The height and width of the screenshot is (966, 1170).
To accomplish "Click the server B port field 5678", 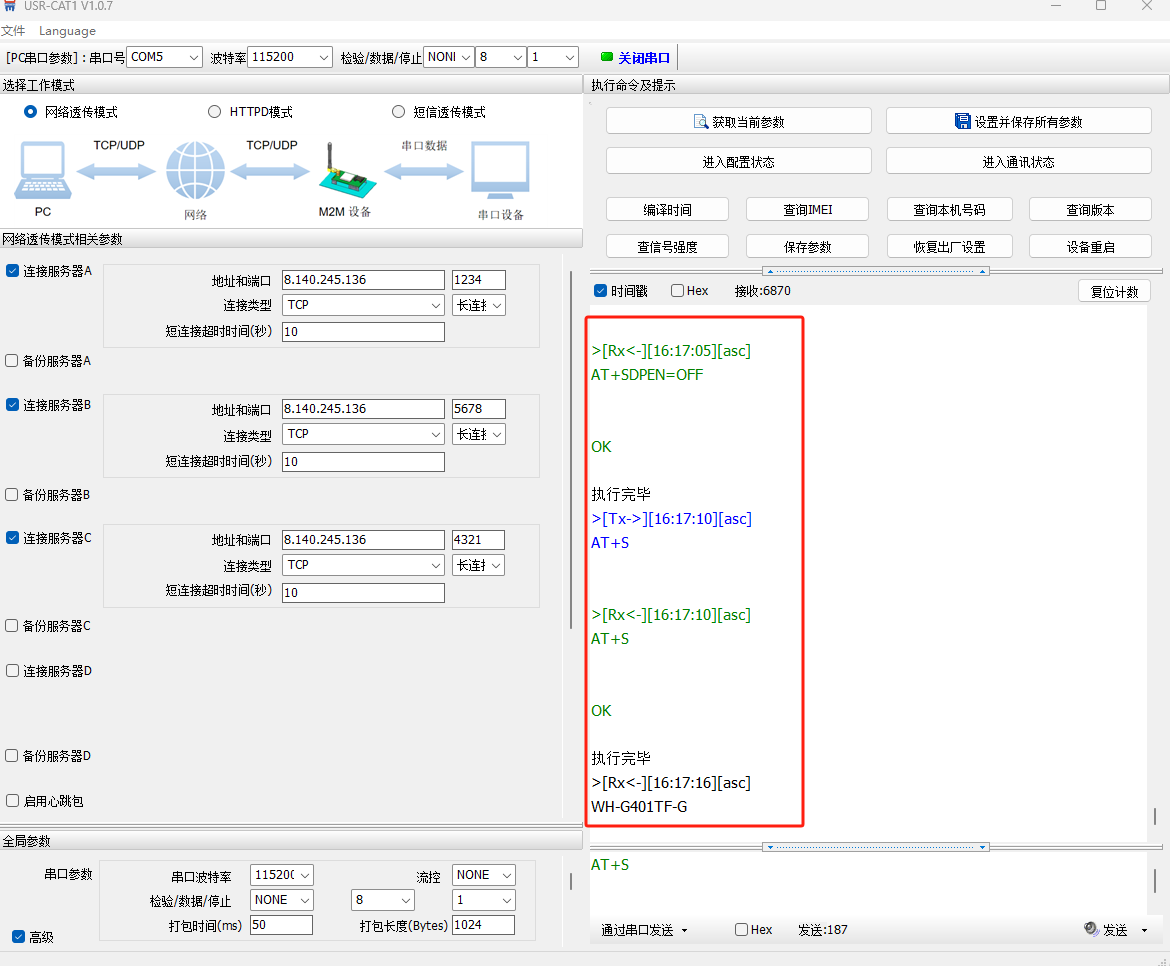I will click(478, 409).
